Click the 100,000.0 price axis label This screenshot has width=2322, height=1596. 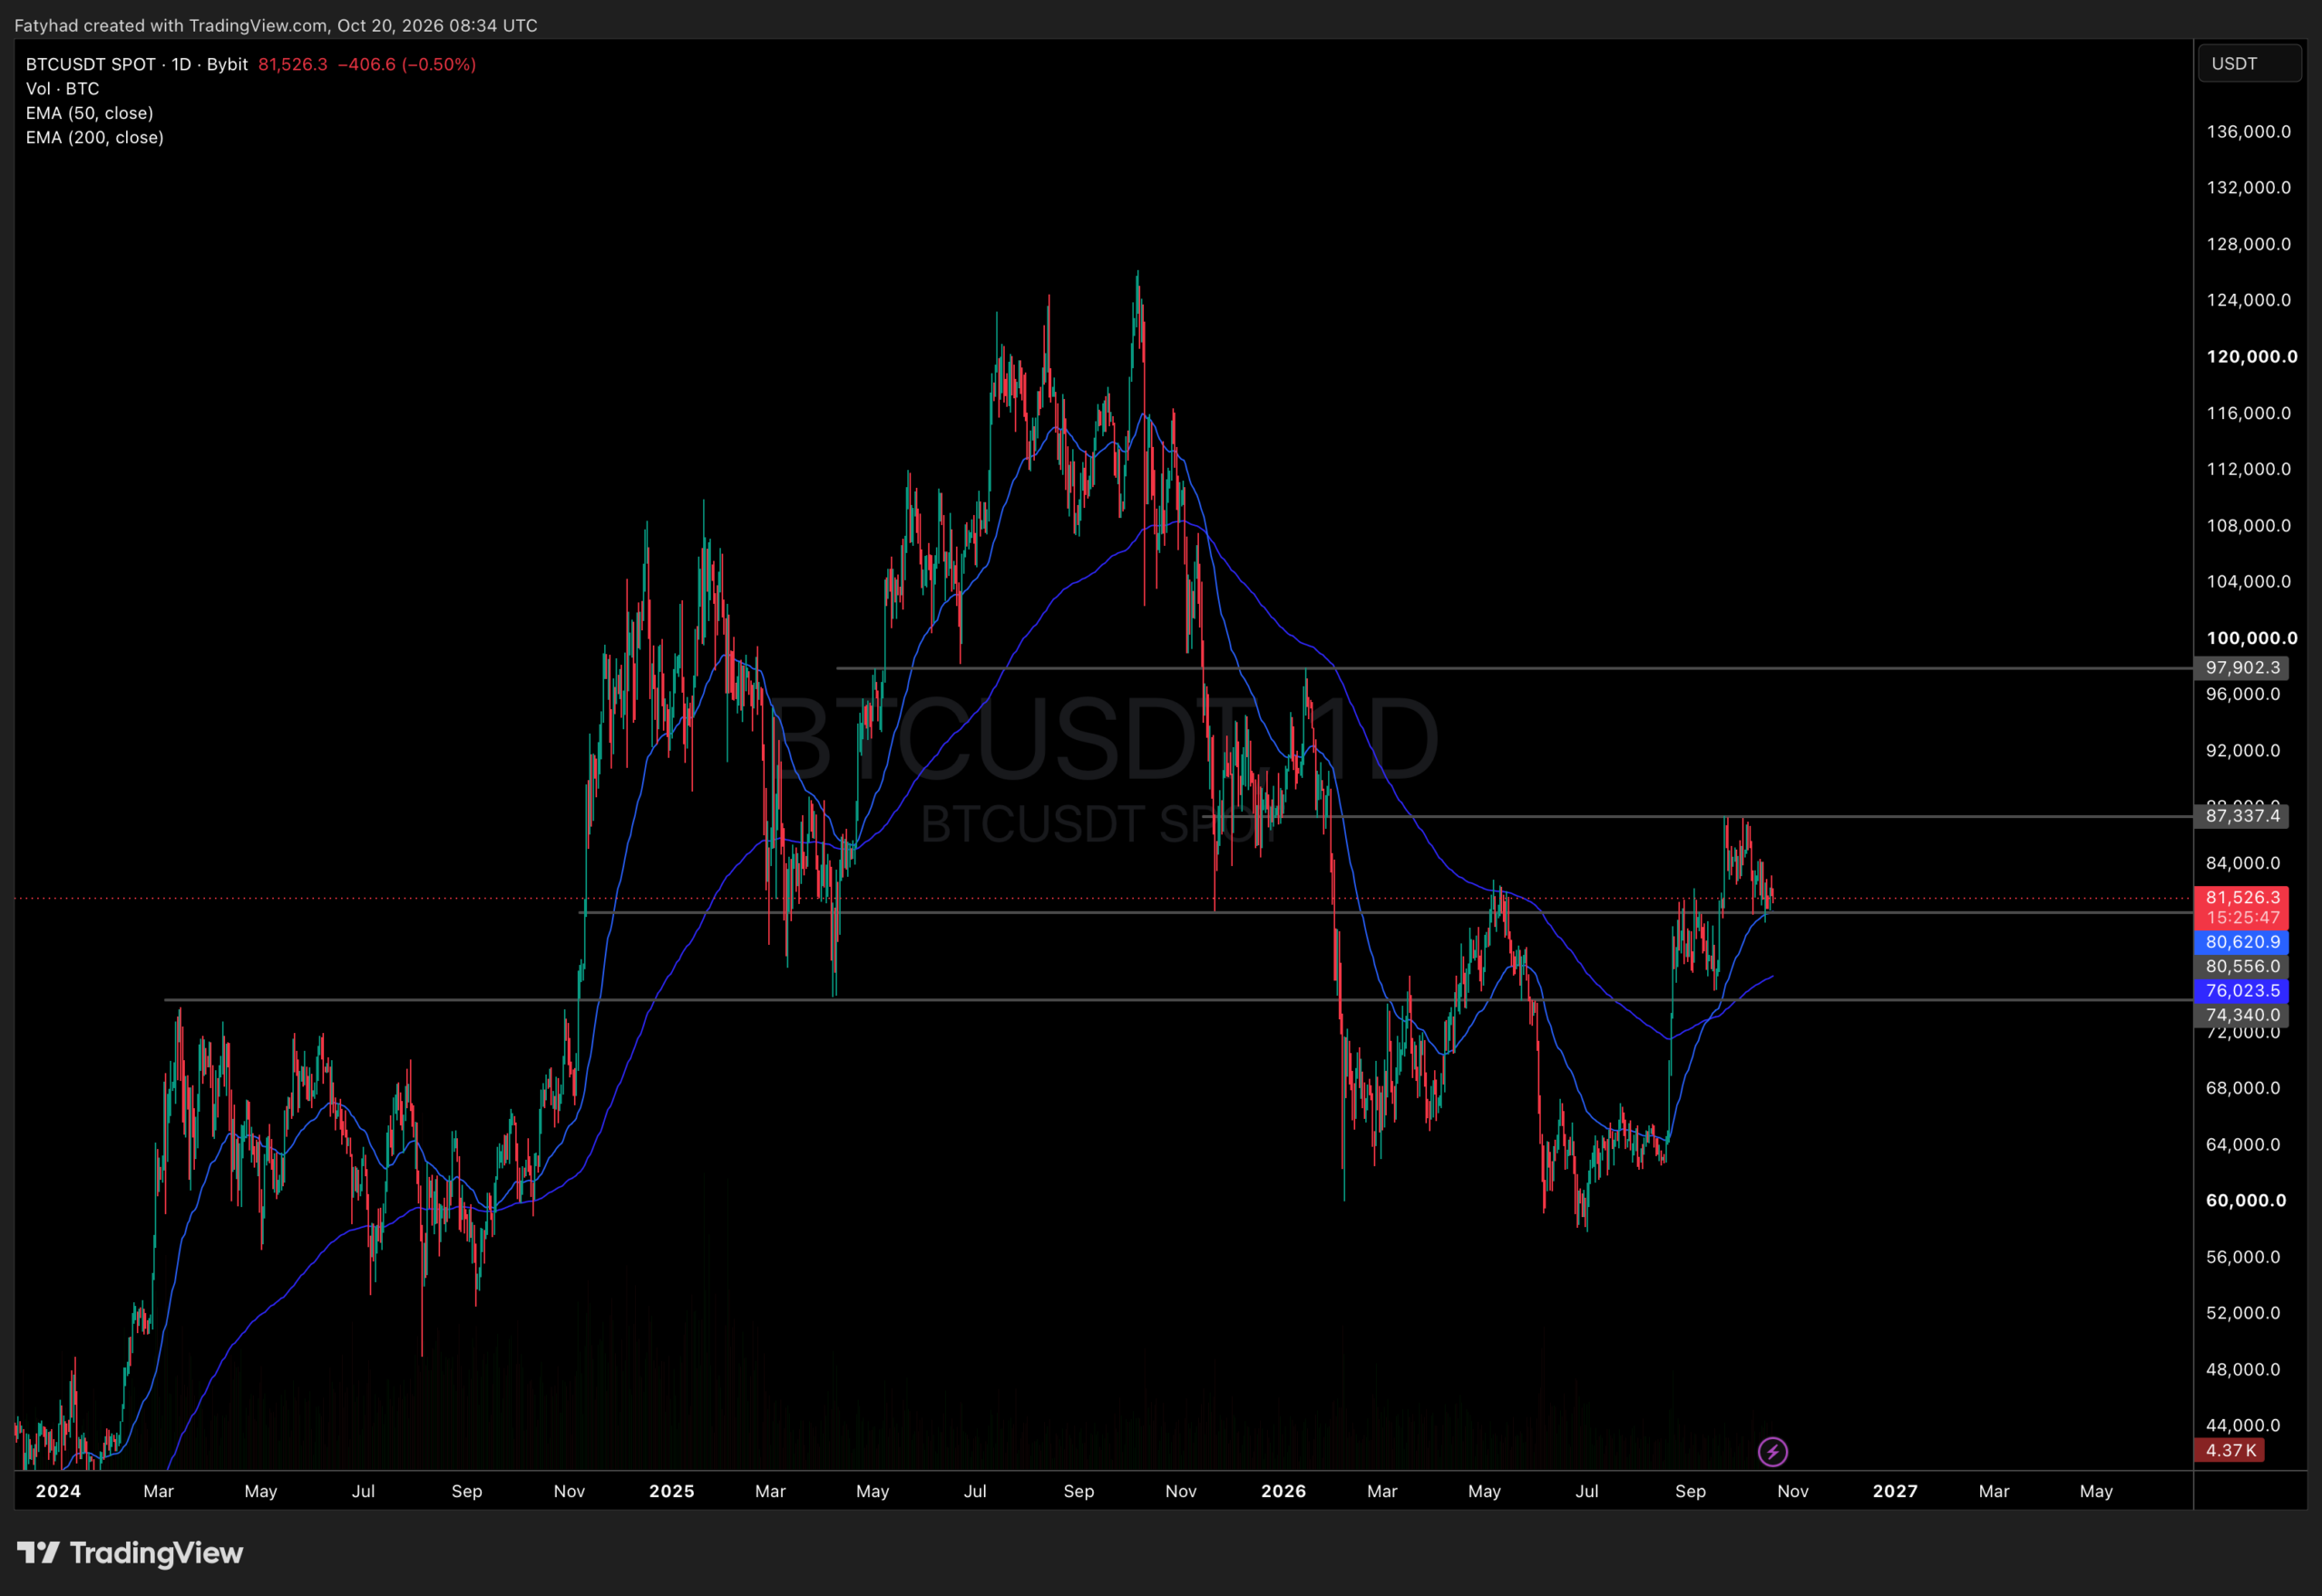[x=2251, y=638]
